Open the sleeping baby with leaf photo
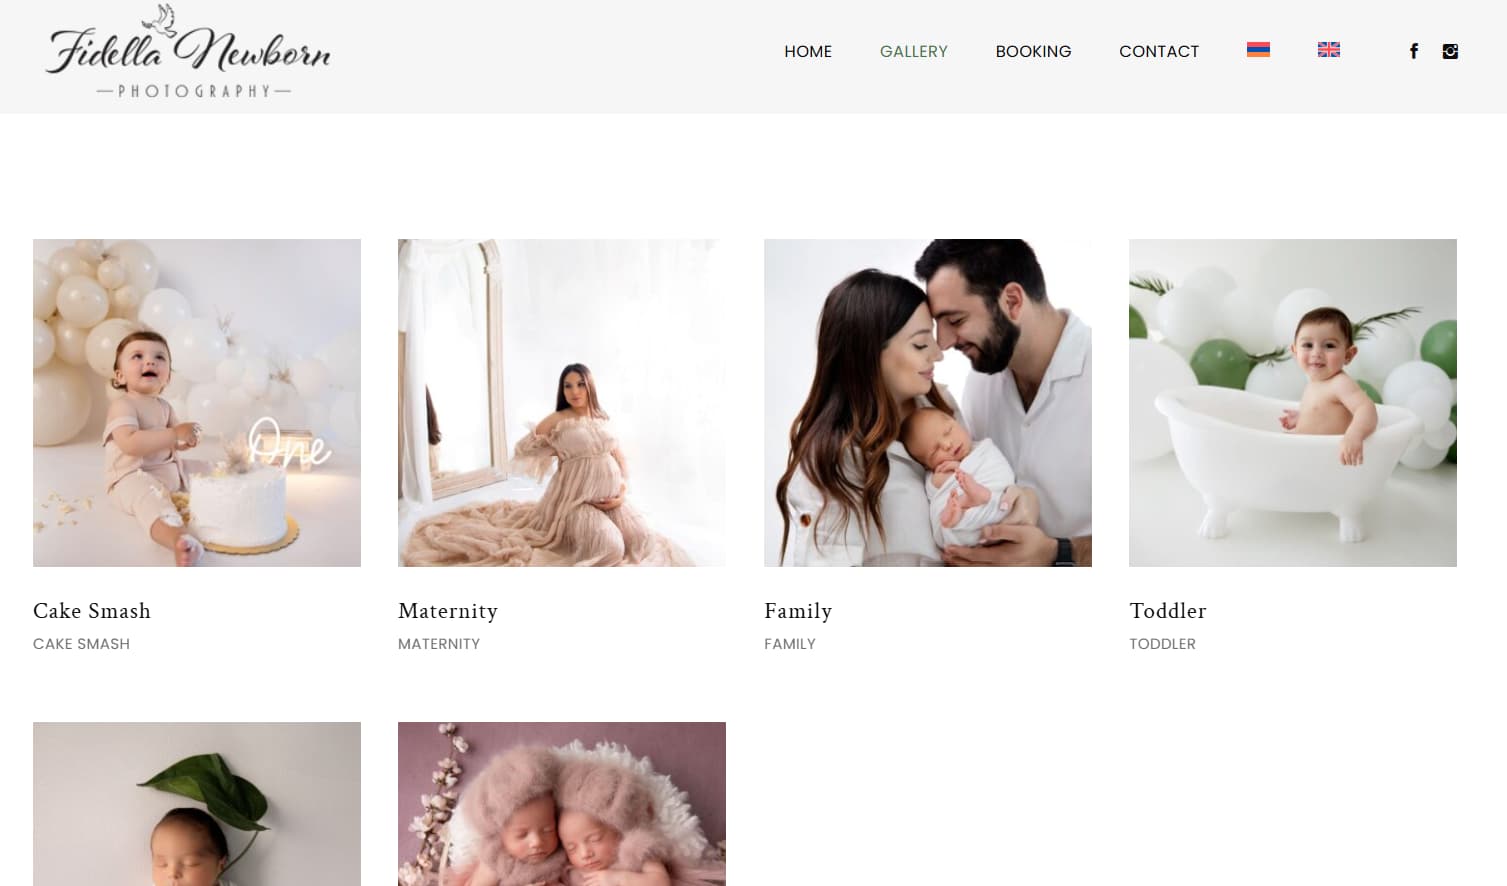Screen dimensions: 1507x886 (197, 803)
